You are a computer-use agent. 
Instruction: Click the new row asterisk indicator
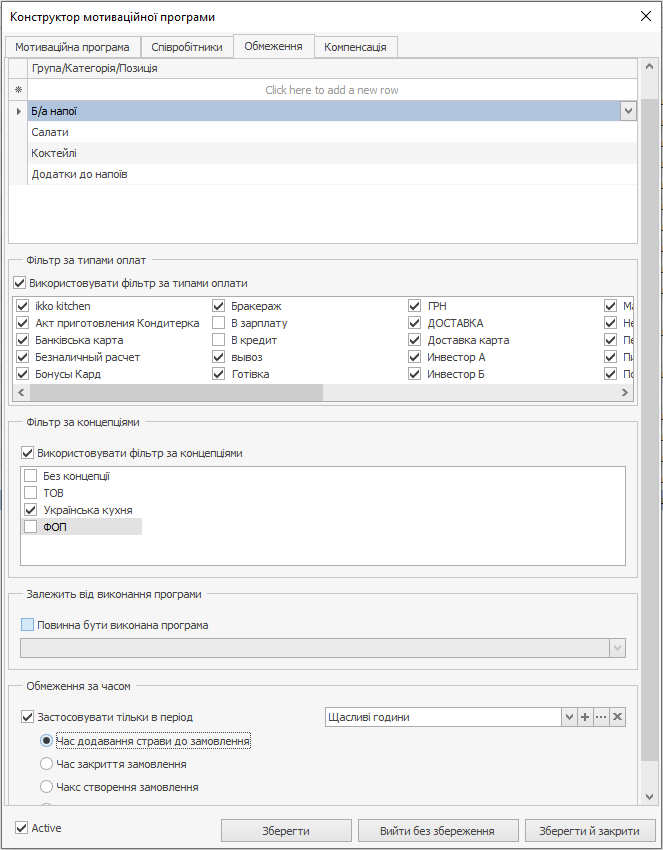(18, 90)
